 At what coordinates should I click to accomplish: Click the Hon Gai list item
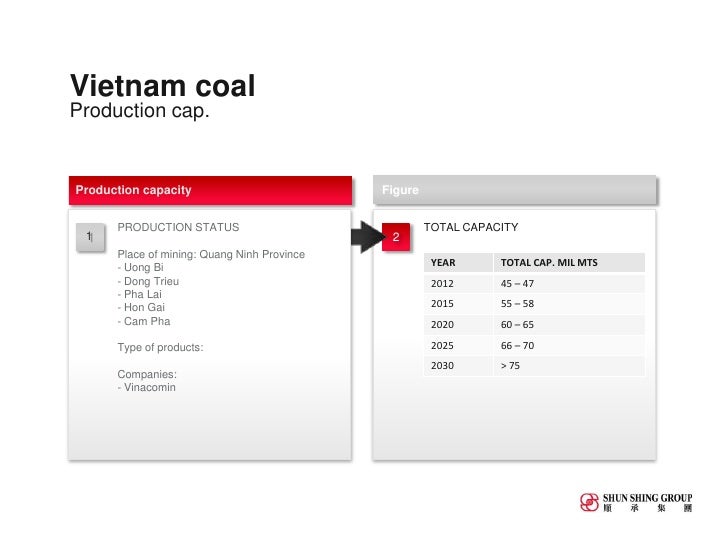click(x=141, y=307)
